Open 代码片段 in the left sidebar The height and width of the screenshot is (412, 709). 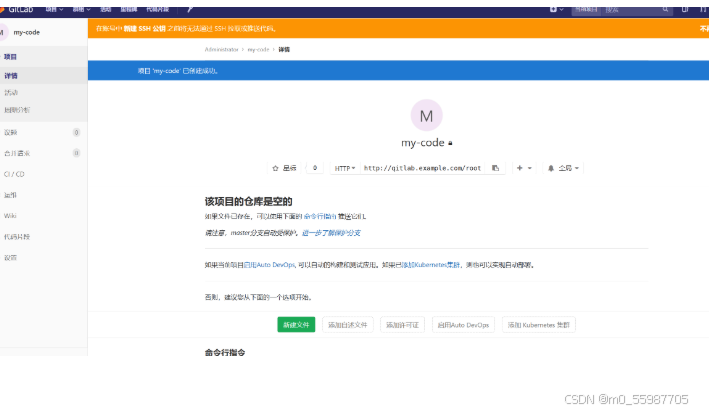(17, 237)
